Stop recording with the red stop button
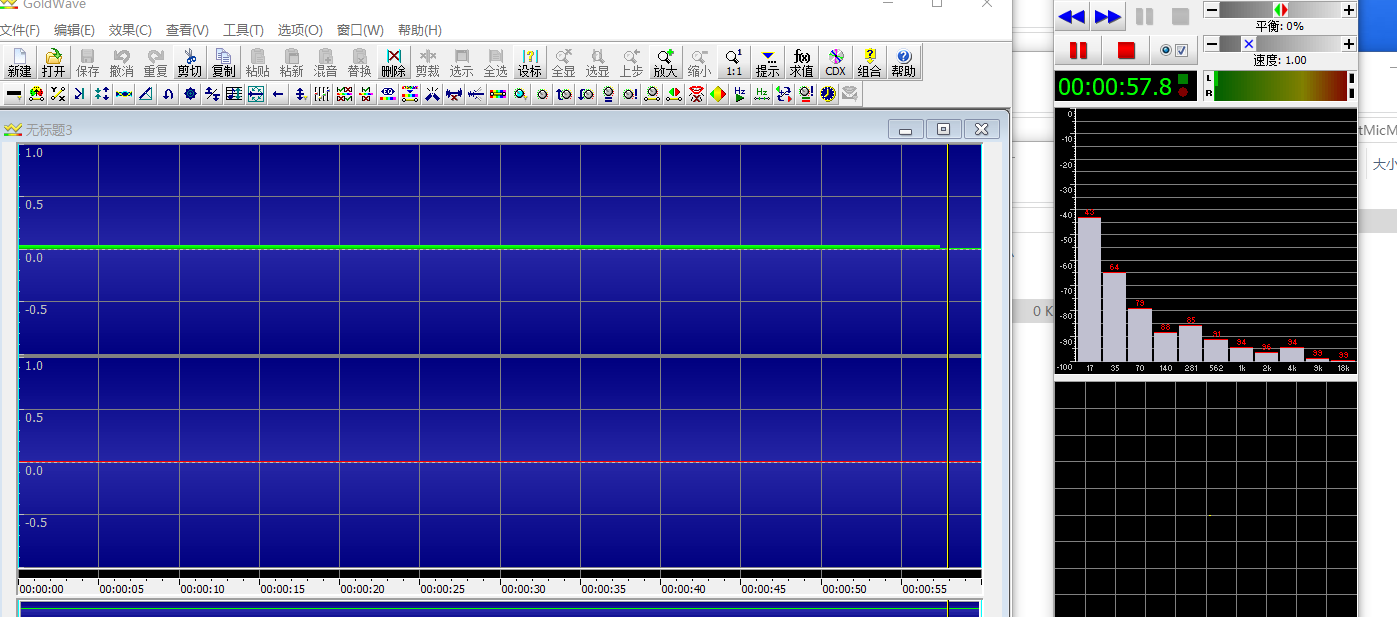 [1126, 50]
